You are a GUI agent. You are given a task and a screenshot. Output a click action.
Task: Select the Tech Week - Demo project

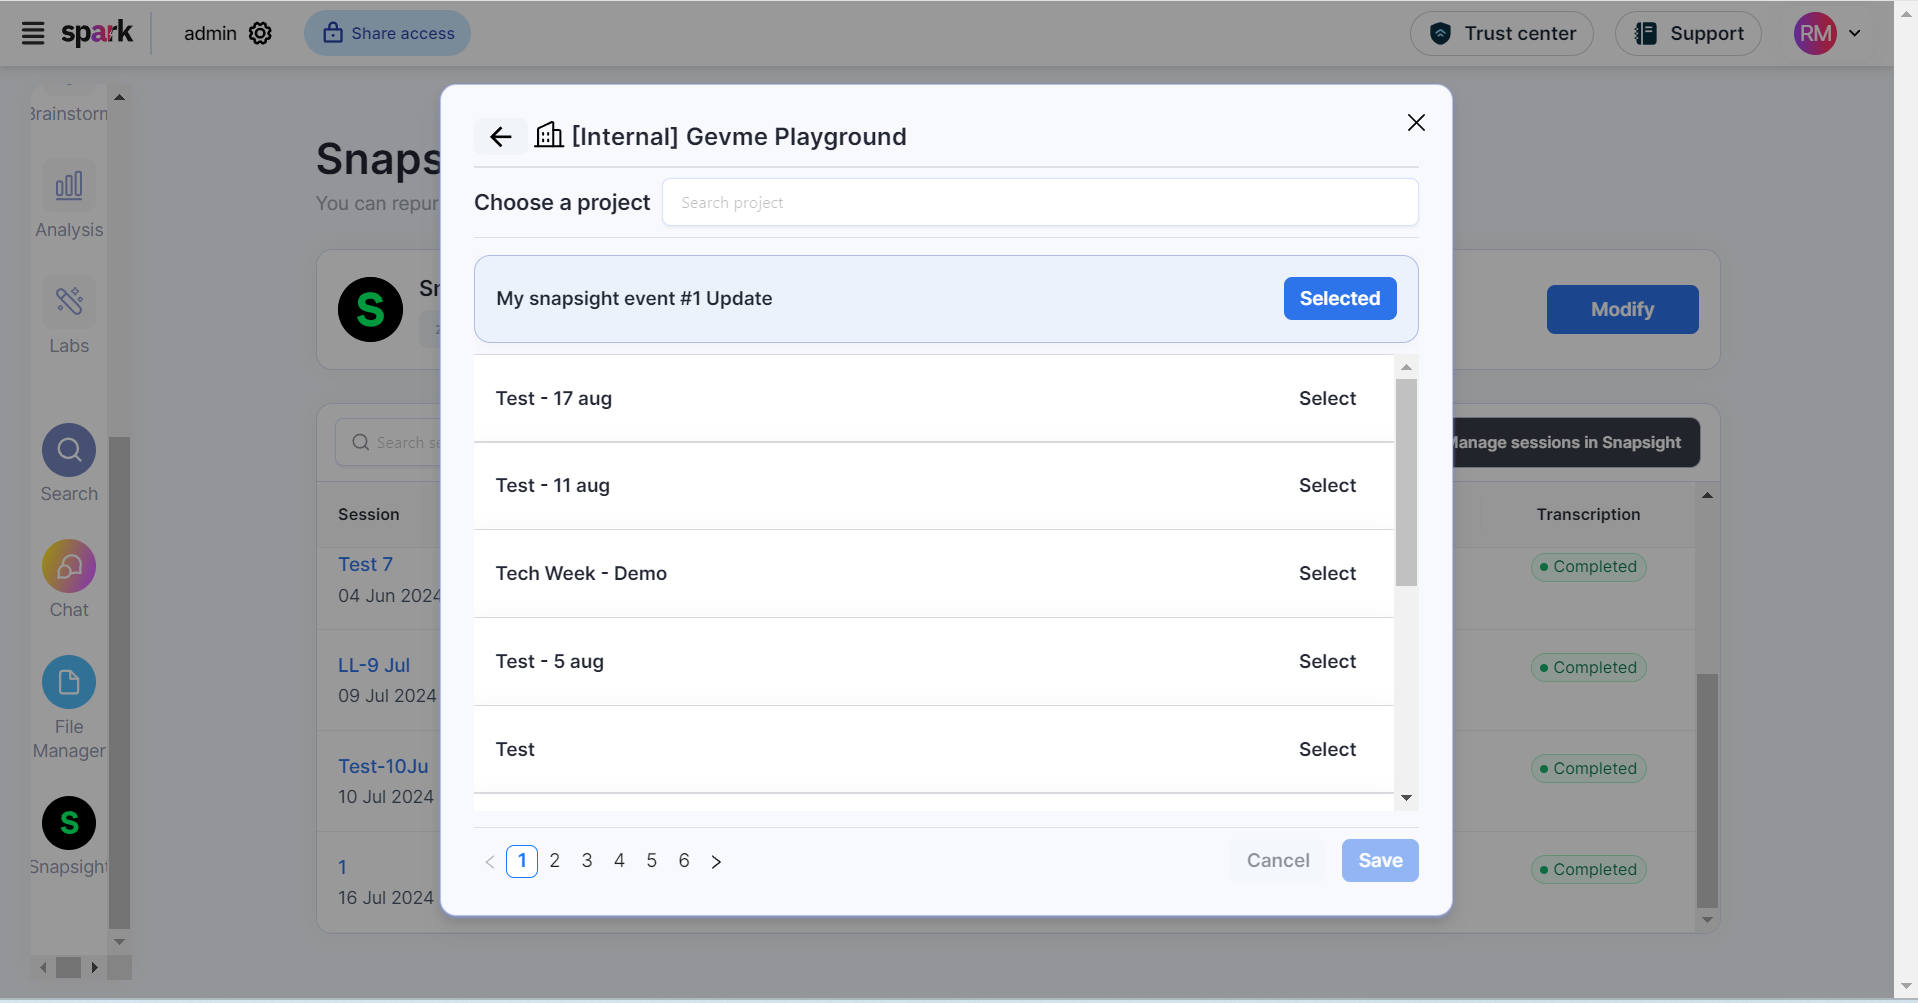pyautogui.click(x=1327, y=573)
